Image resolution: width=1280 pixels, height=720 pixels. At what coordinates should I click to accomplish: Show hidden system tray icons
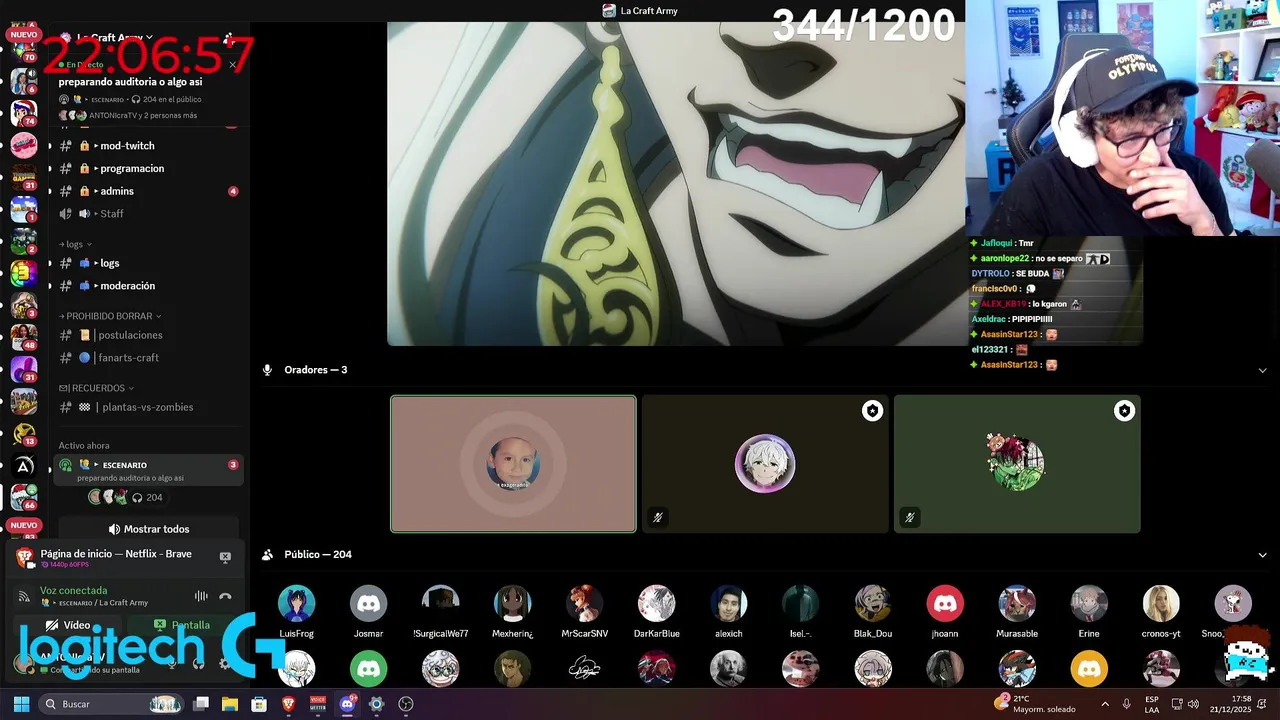pyautogui.click(x=1106, y=704)
